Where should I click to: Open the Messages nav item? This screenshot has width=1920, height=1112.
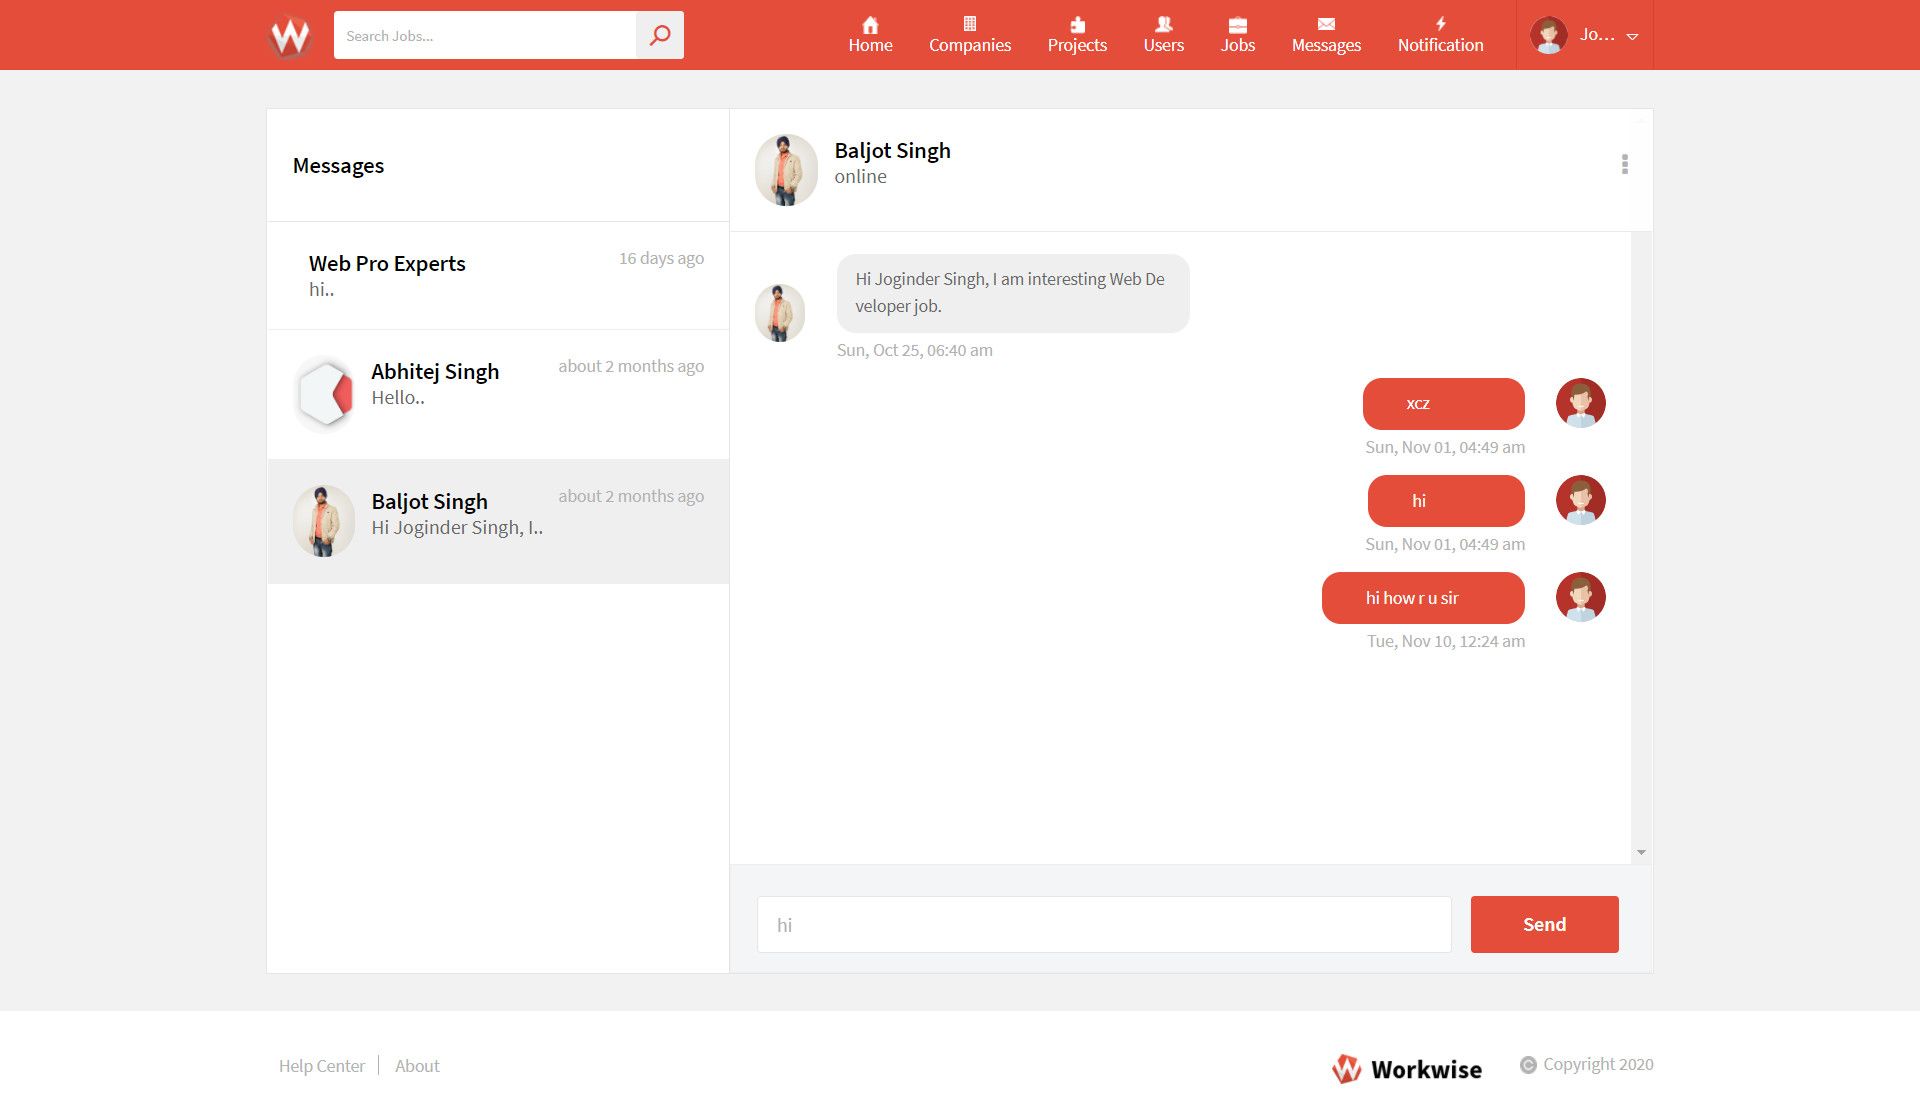pos(1326,35)
